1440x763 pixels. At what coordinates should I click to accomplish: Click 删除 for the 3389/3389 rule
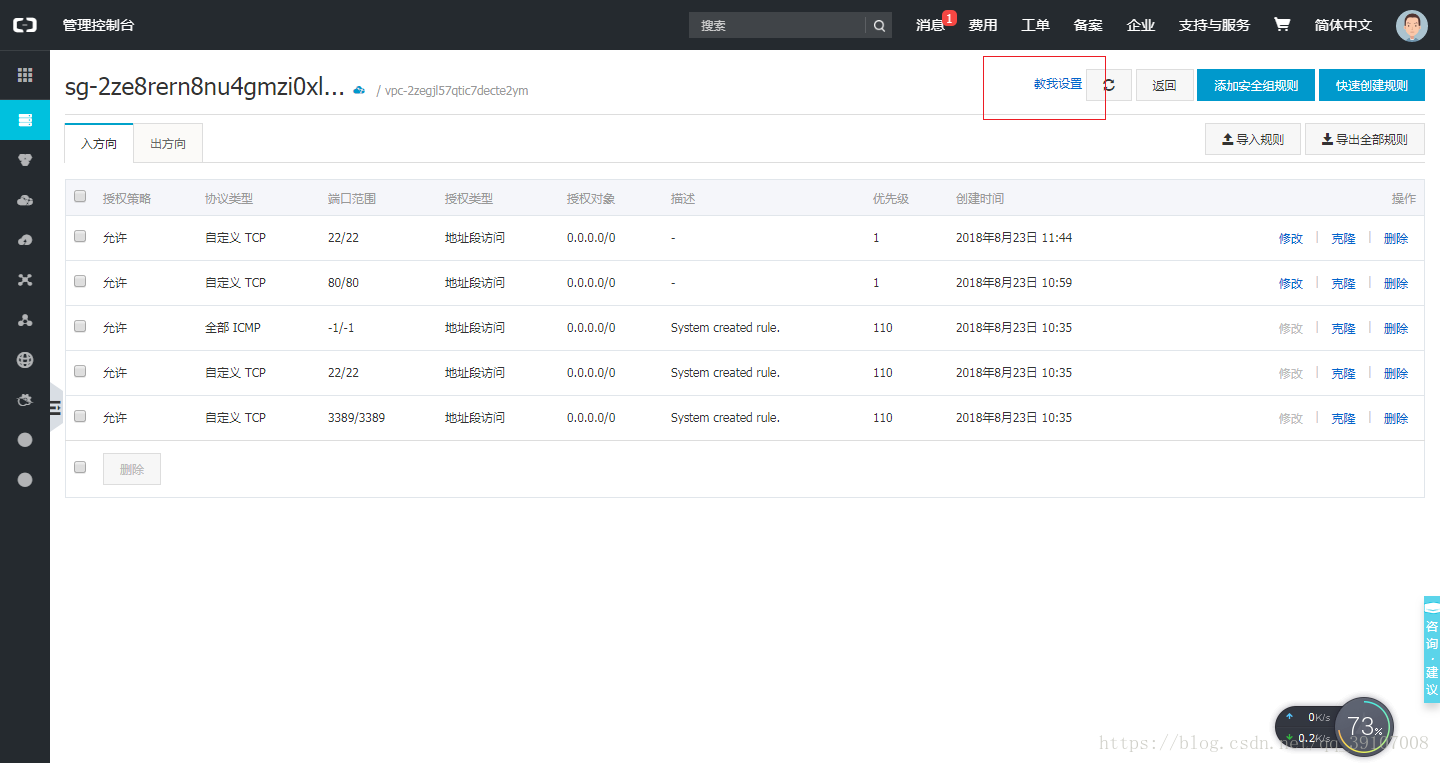(x=1396, y=419)
